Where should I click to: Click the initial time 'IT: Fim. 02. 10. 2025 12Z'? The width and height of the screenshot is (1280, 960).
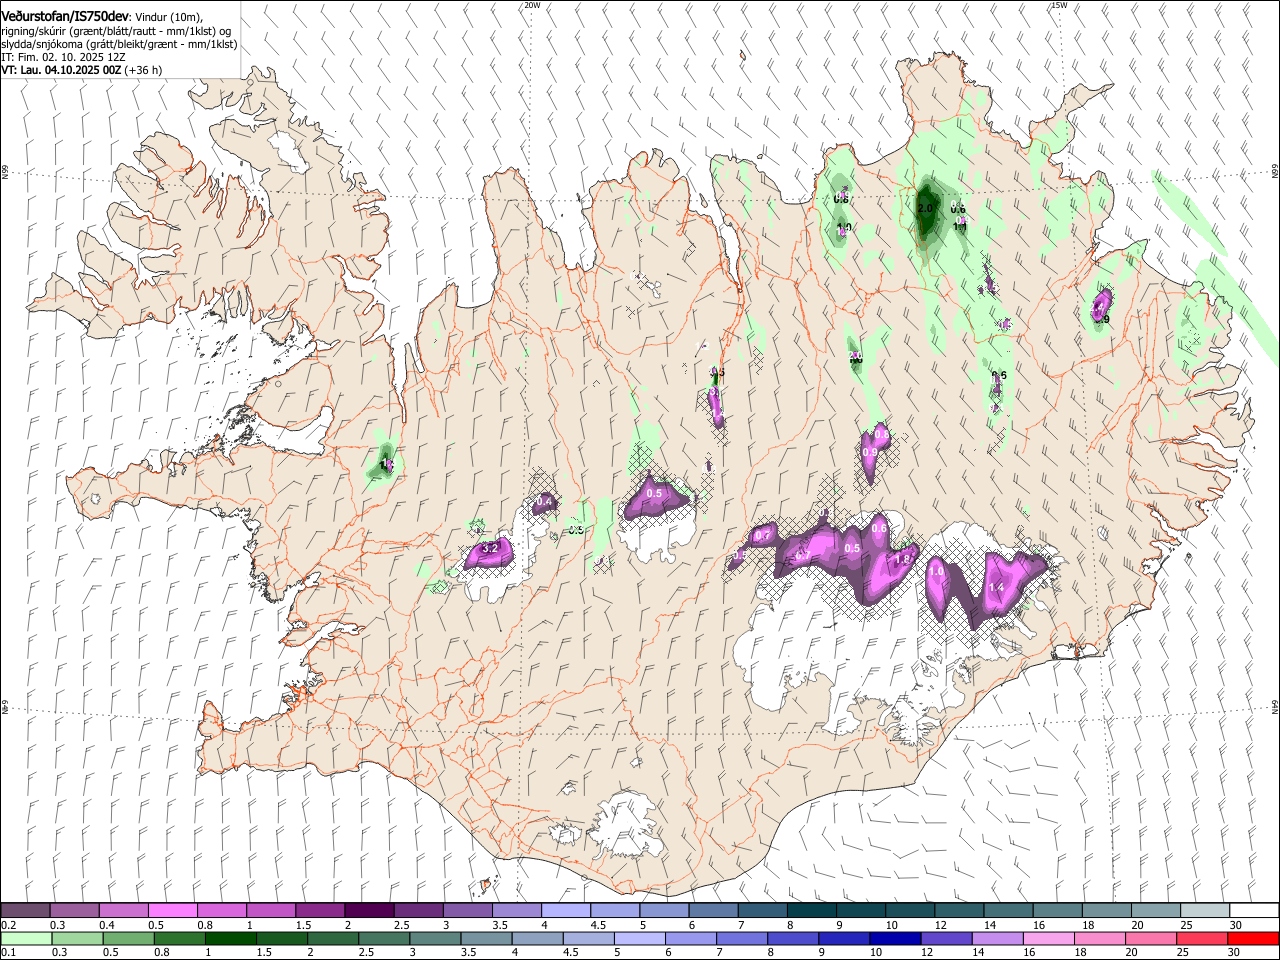[63, 57]
